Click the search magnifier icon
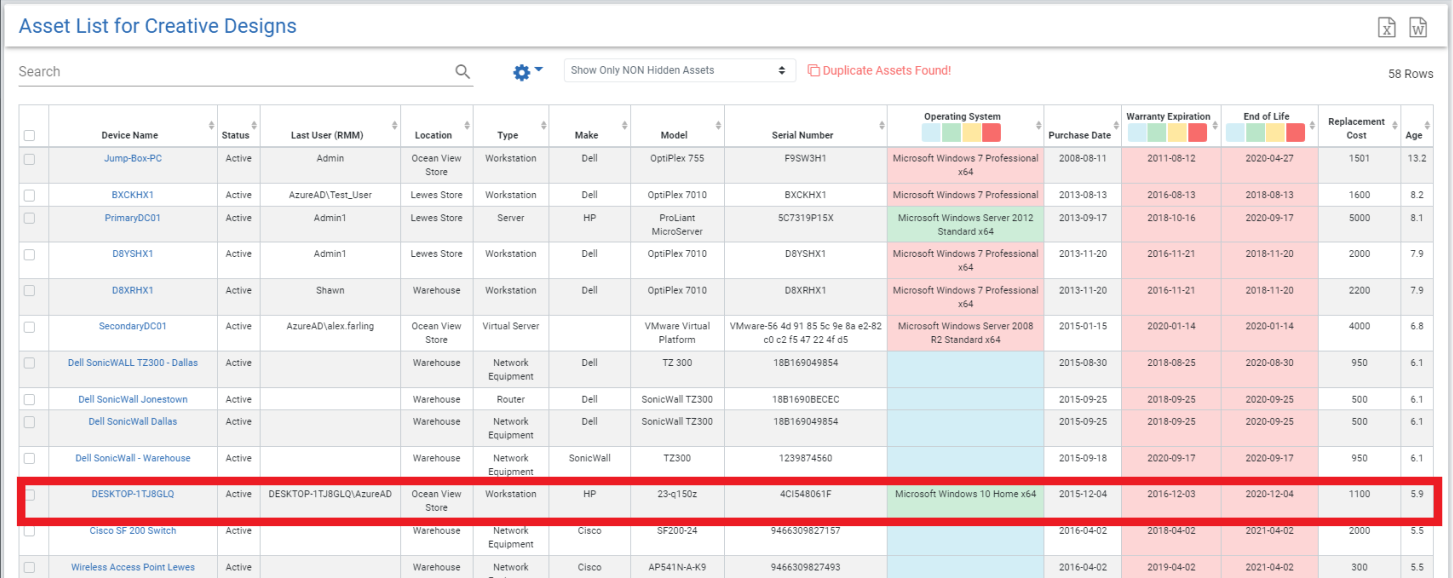1453x578 pixels. pos(462,71)
